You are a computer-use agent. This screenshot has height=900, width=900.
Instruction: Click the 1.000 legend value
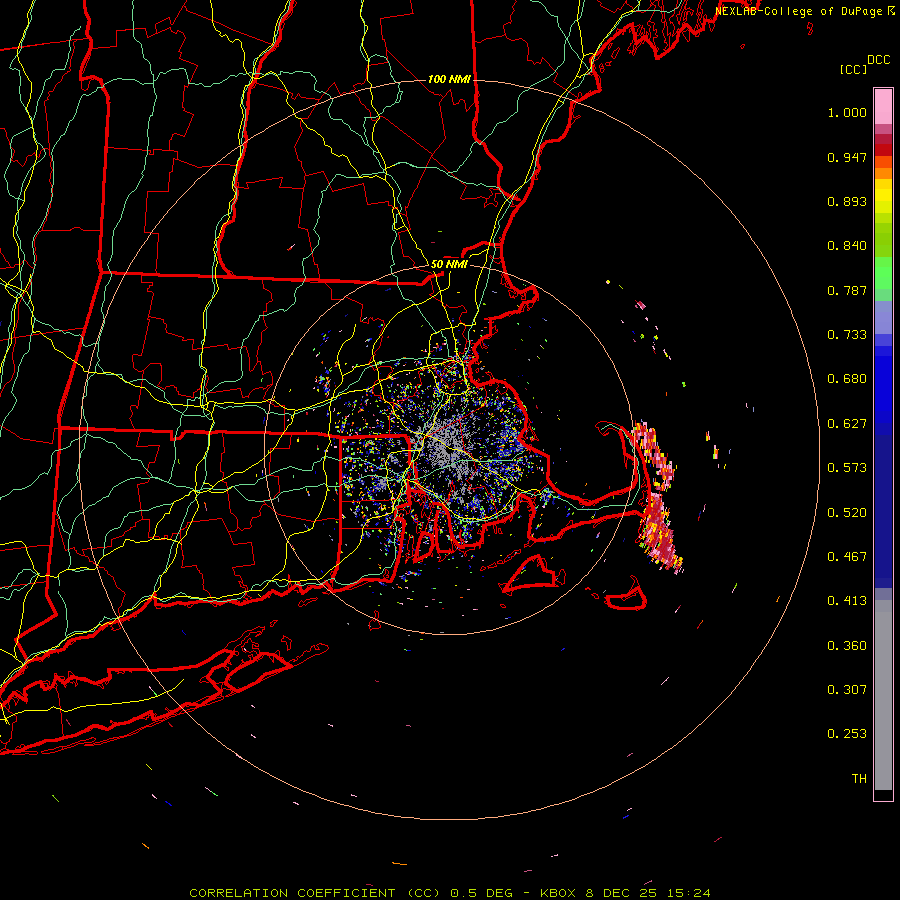click(x=847, y=112)
